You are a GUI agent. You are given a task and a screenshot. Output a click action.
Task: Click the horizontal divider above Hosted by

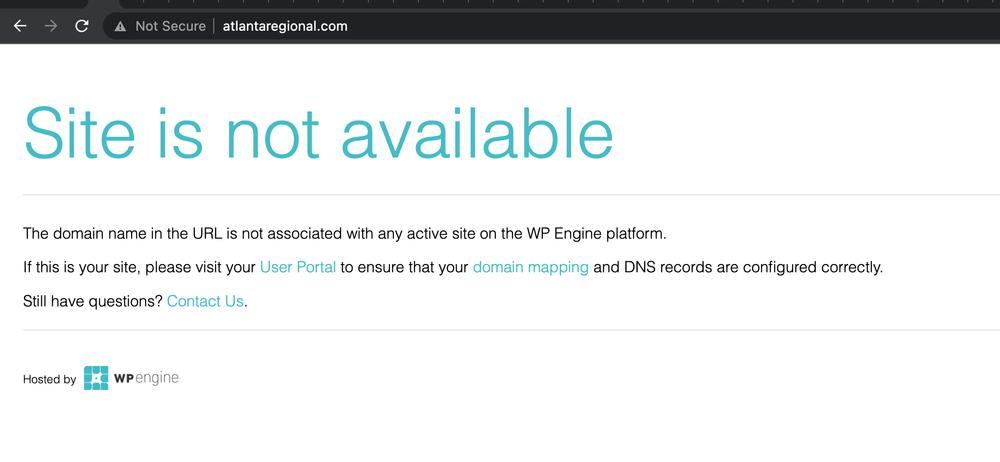[x=511, y=330]
